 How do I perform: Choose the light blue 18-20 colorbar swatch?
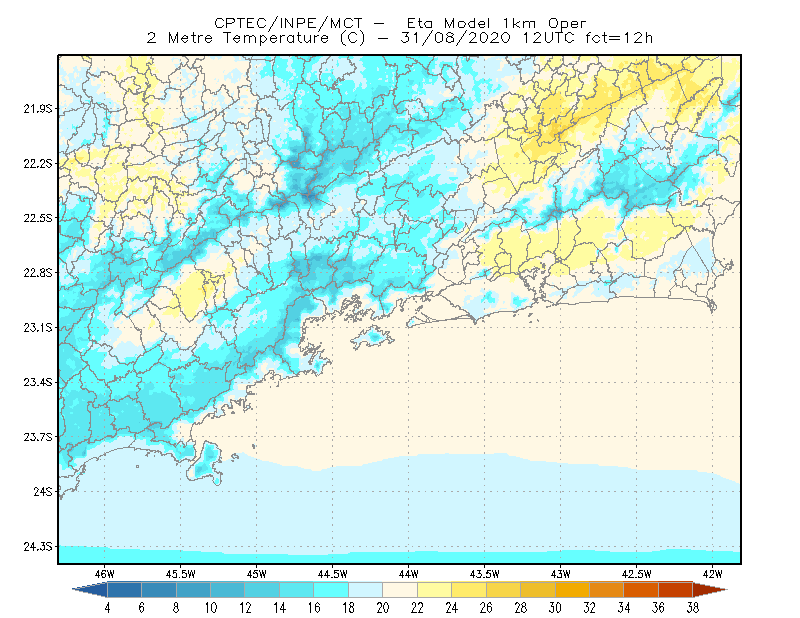(366, 590)
